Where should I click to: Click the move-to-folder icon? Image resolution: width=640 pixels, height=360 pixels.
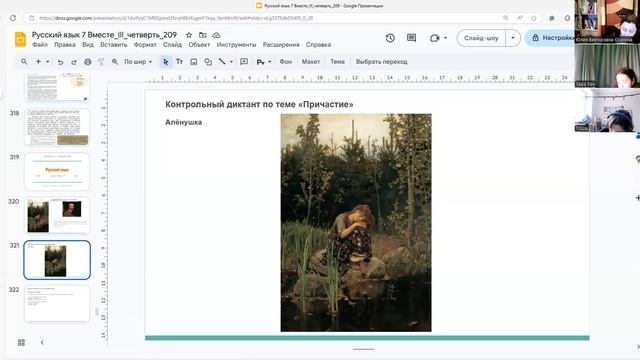202,35
